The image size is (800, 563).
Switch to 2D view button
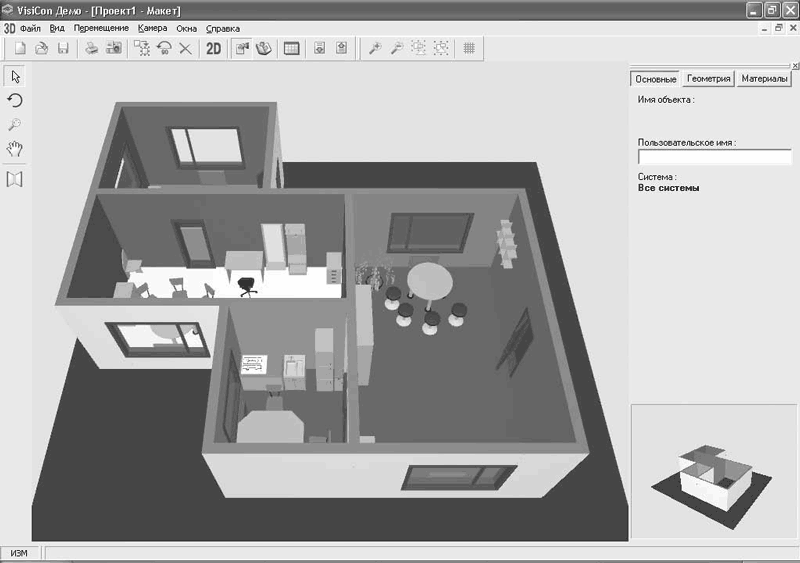coord(213,48)
